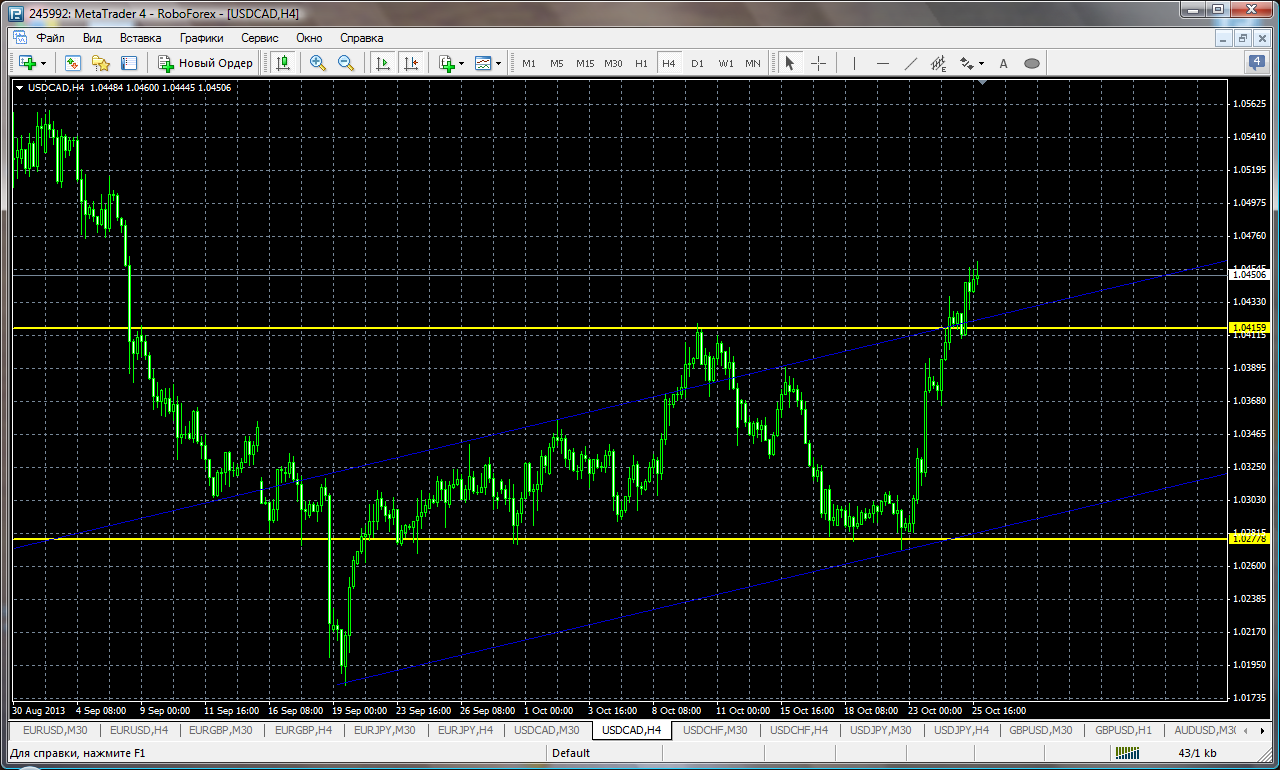This screenshot has width=1280, height=770.
Task: Select the trendline drawing tool
Action: [911, 63]
